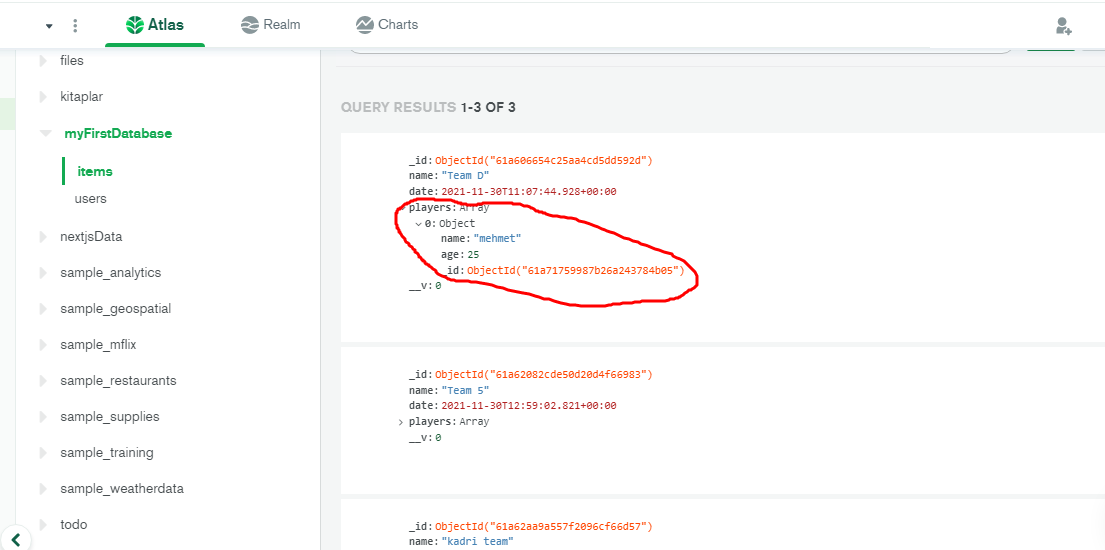Click the kadri team document ObjectId
Viewport: 1105px width, 550px height.
544,526
